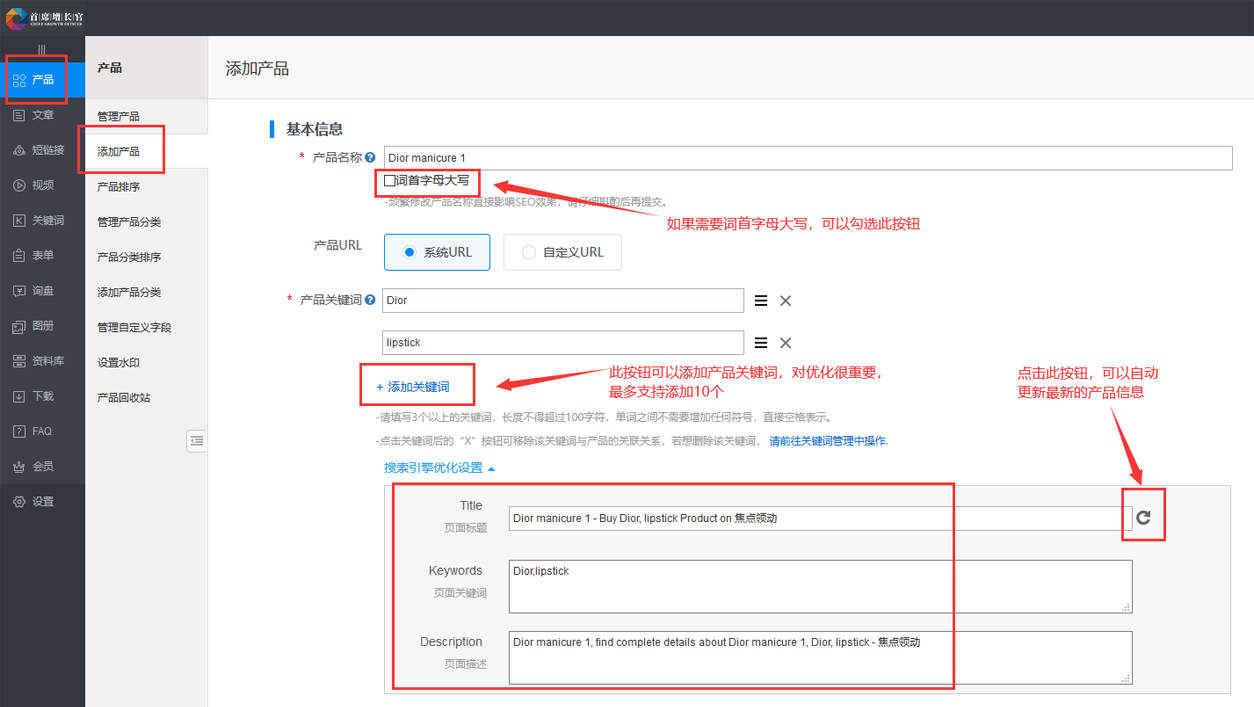The width and height of the screenshot is (1254, 707).
Task: Open 管理产品 menu item
Action: (119, 117)
